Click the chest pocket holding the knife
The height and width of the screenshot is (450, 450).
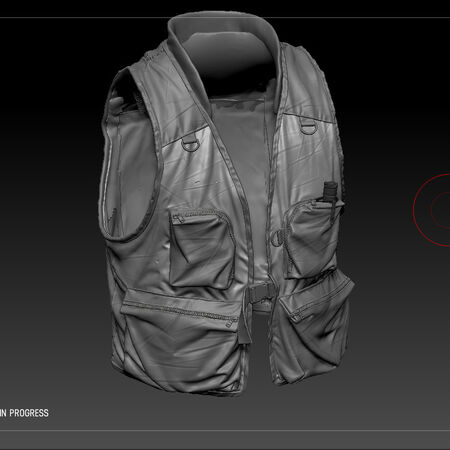pyautogui.click(x=312, y=239)
